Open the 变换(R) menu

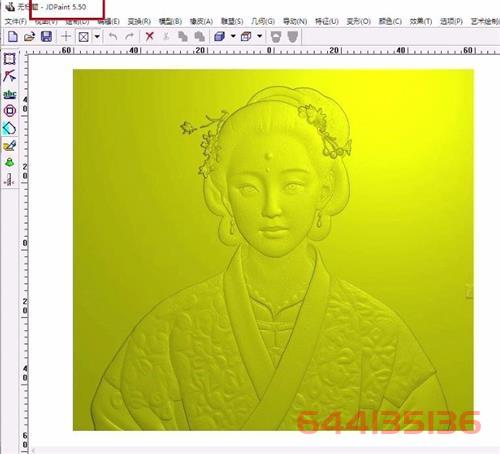point(139,22)
